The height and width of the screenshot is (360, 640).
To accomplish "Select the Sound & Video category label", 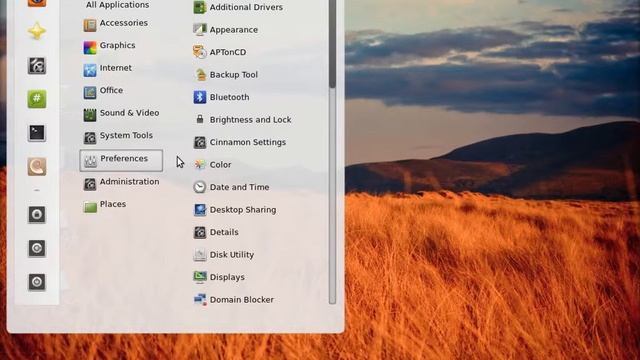I will click(x=129, y=113).
